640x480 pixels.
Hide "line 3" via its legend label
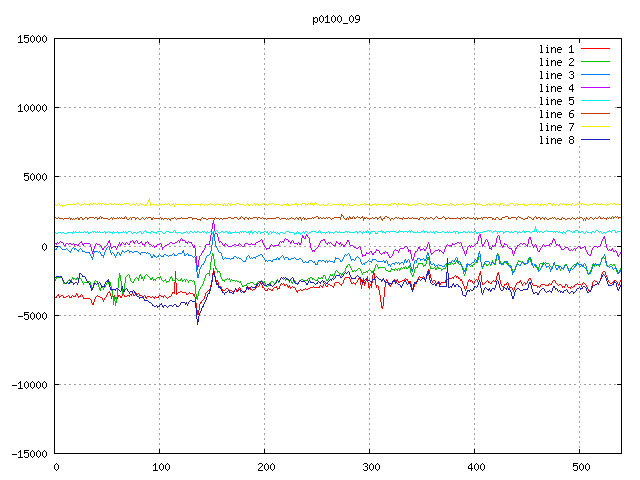point(556,75)
